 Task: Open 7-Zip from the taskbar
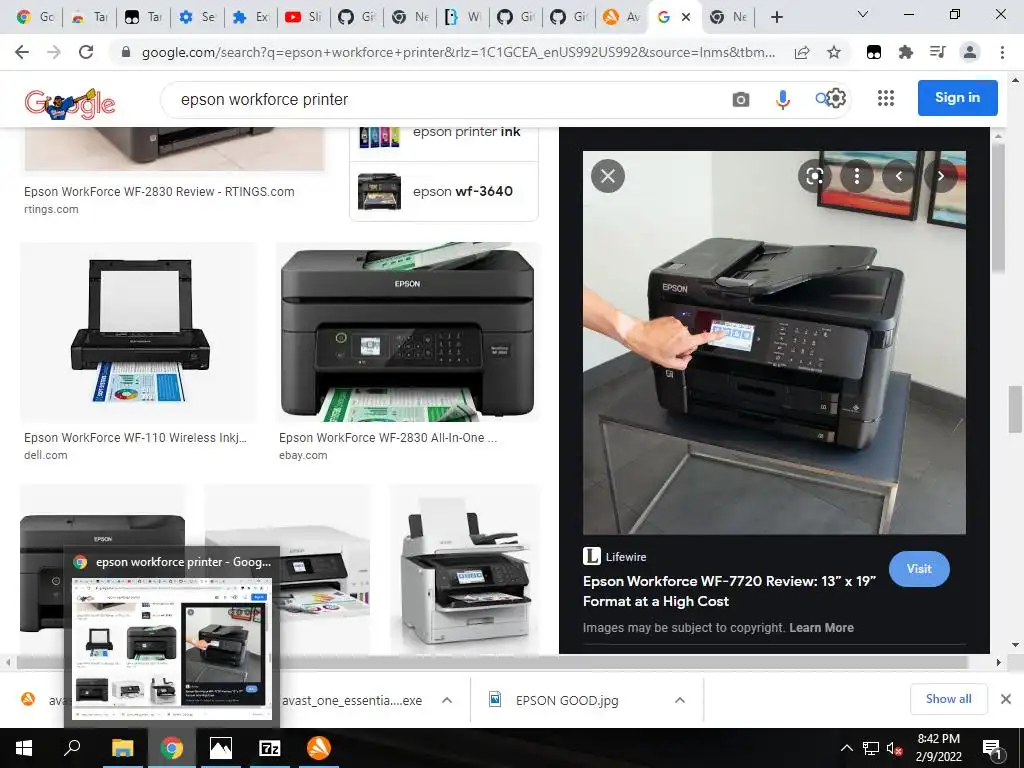270,748
